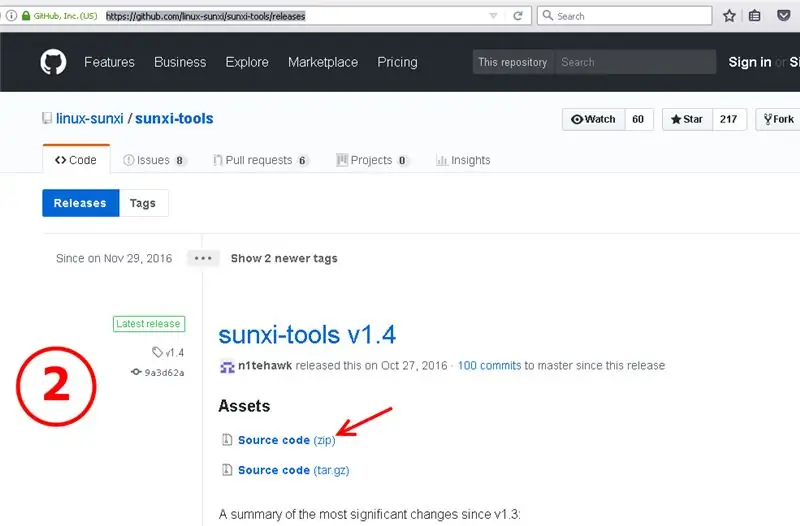800x526 pixels.
Task: Click the Watch button
Action: tap(593, 119)
